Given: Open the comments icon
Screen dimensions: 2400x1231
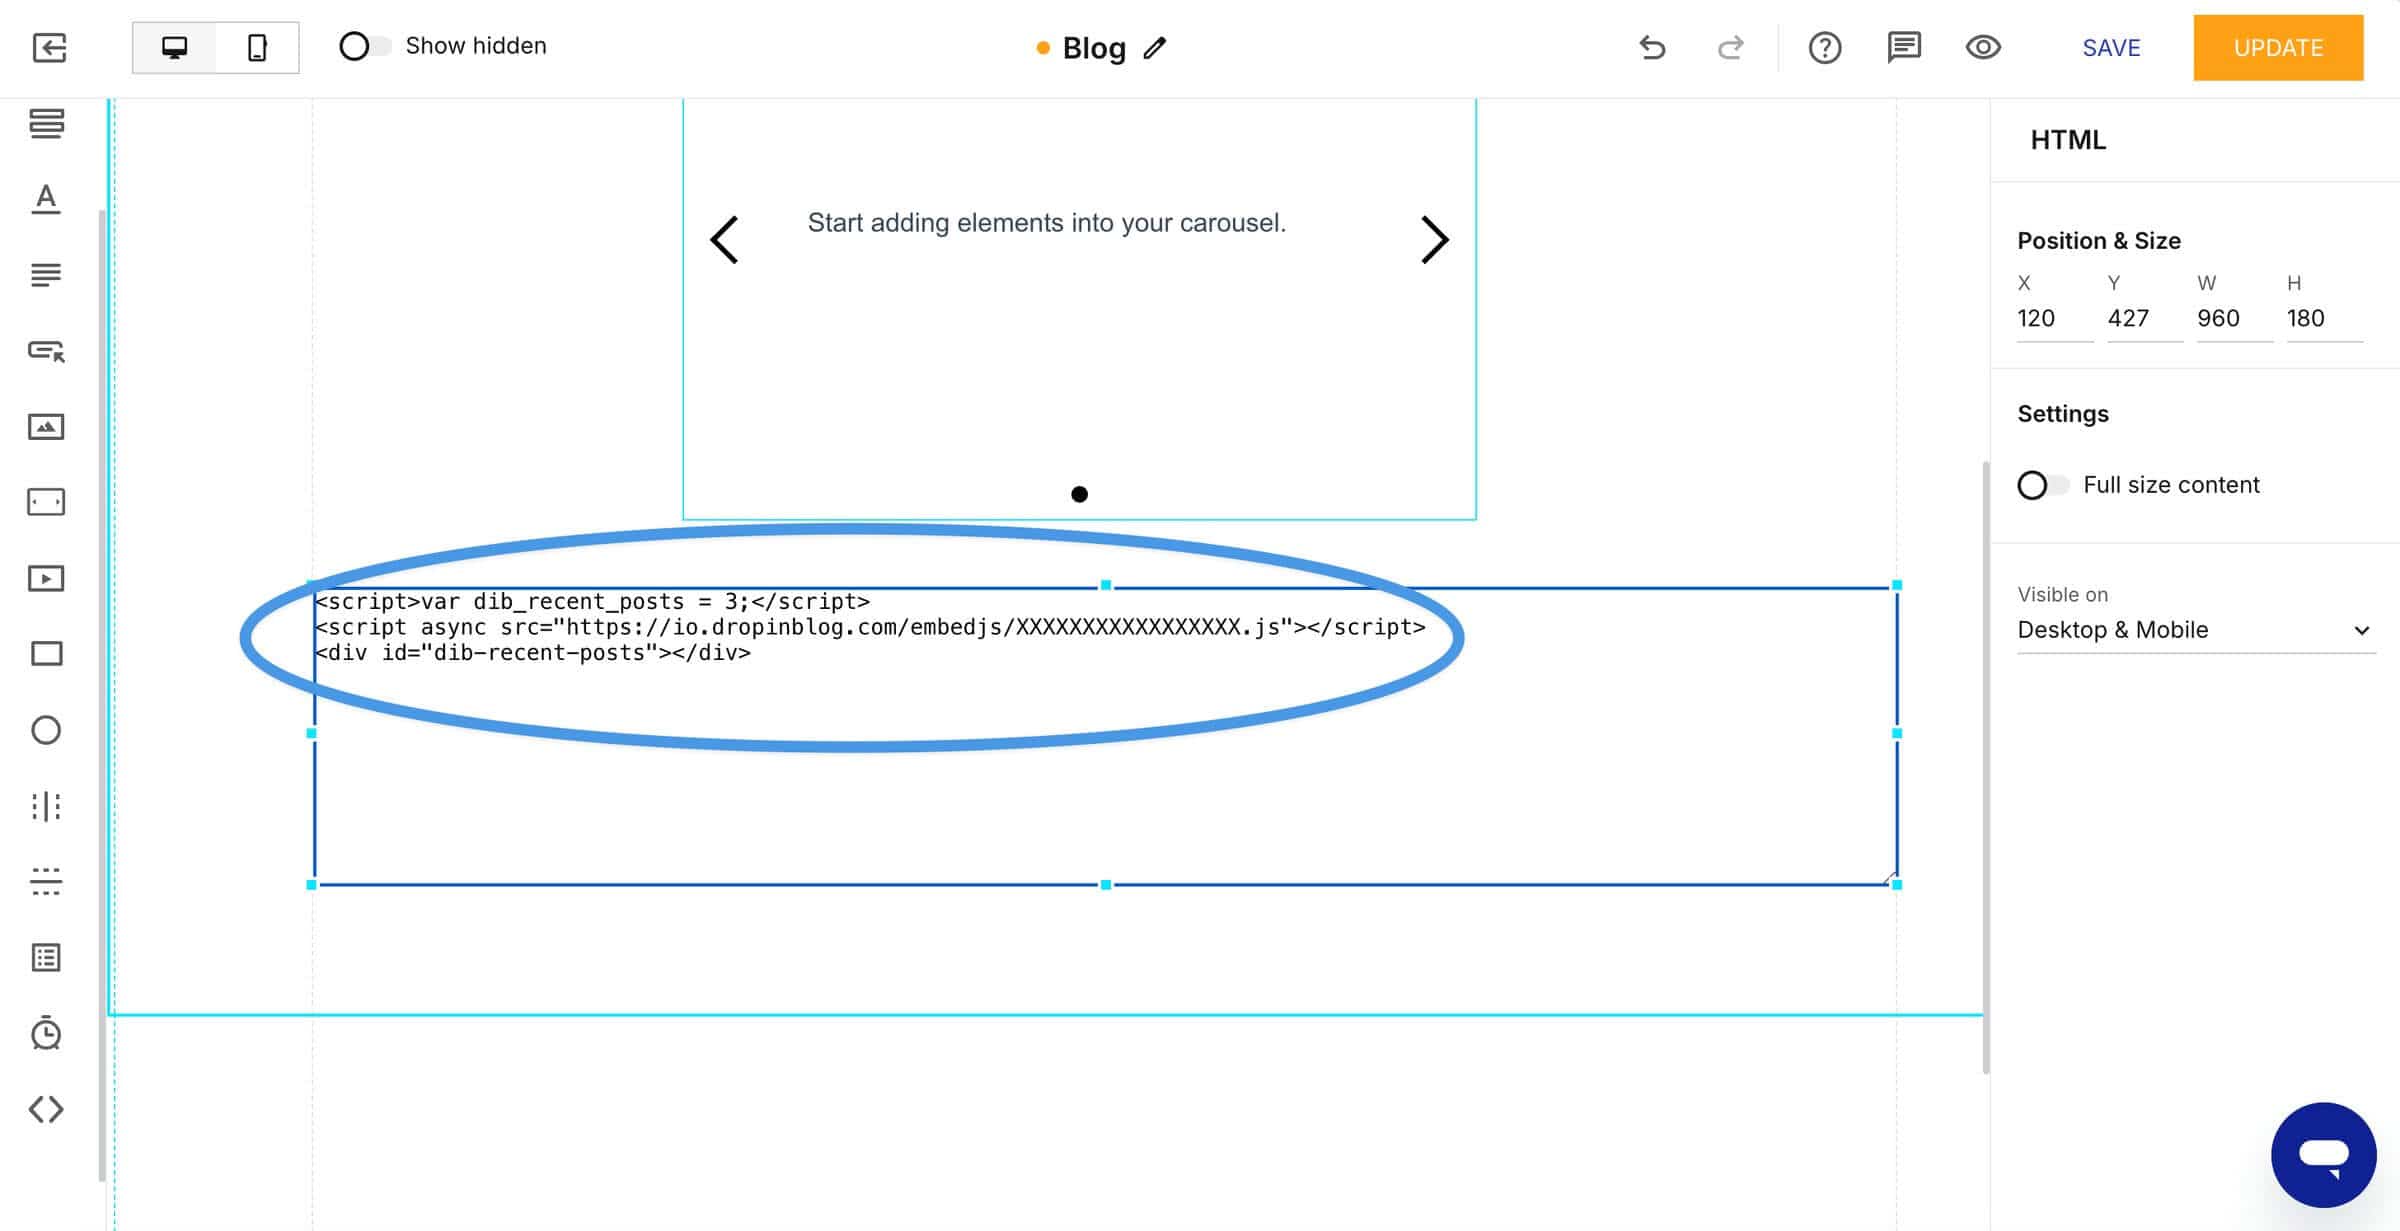Looking at the screenshot, I should pos(1904,47).
